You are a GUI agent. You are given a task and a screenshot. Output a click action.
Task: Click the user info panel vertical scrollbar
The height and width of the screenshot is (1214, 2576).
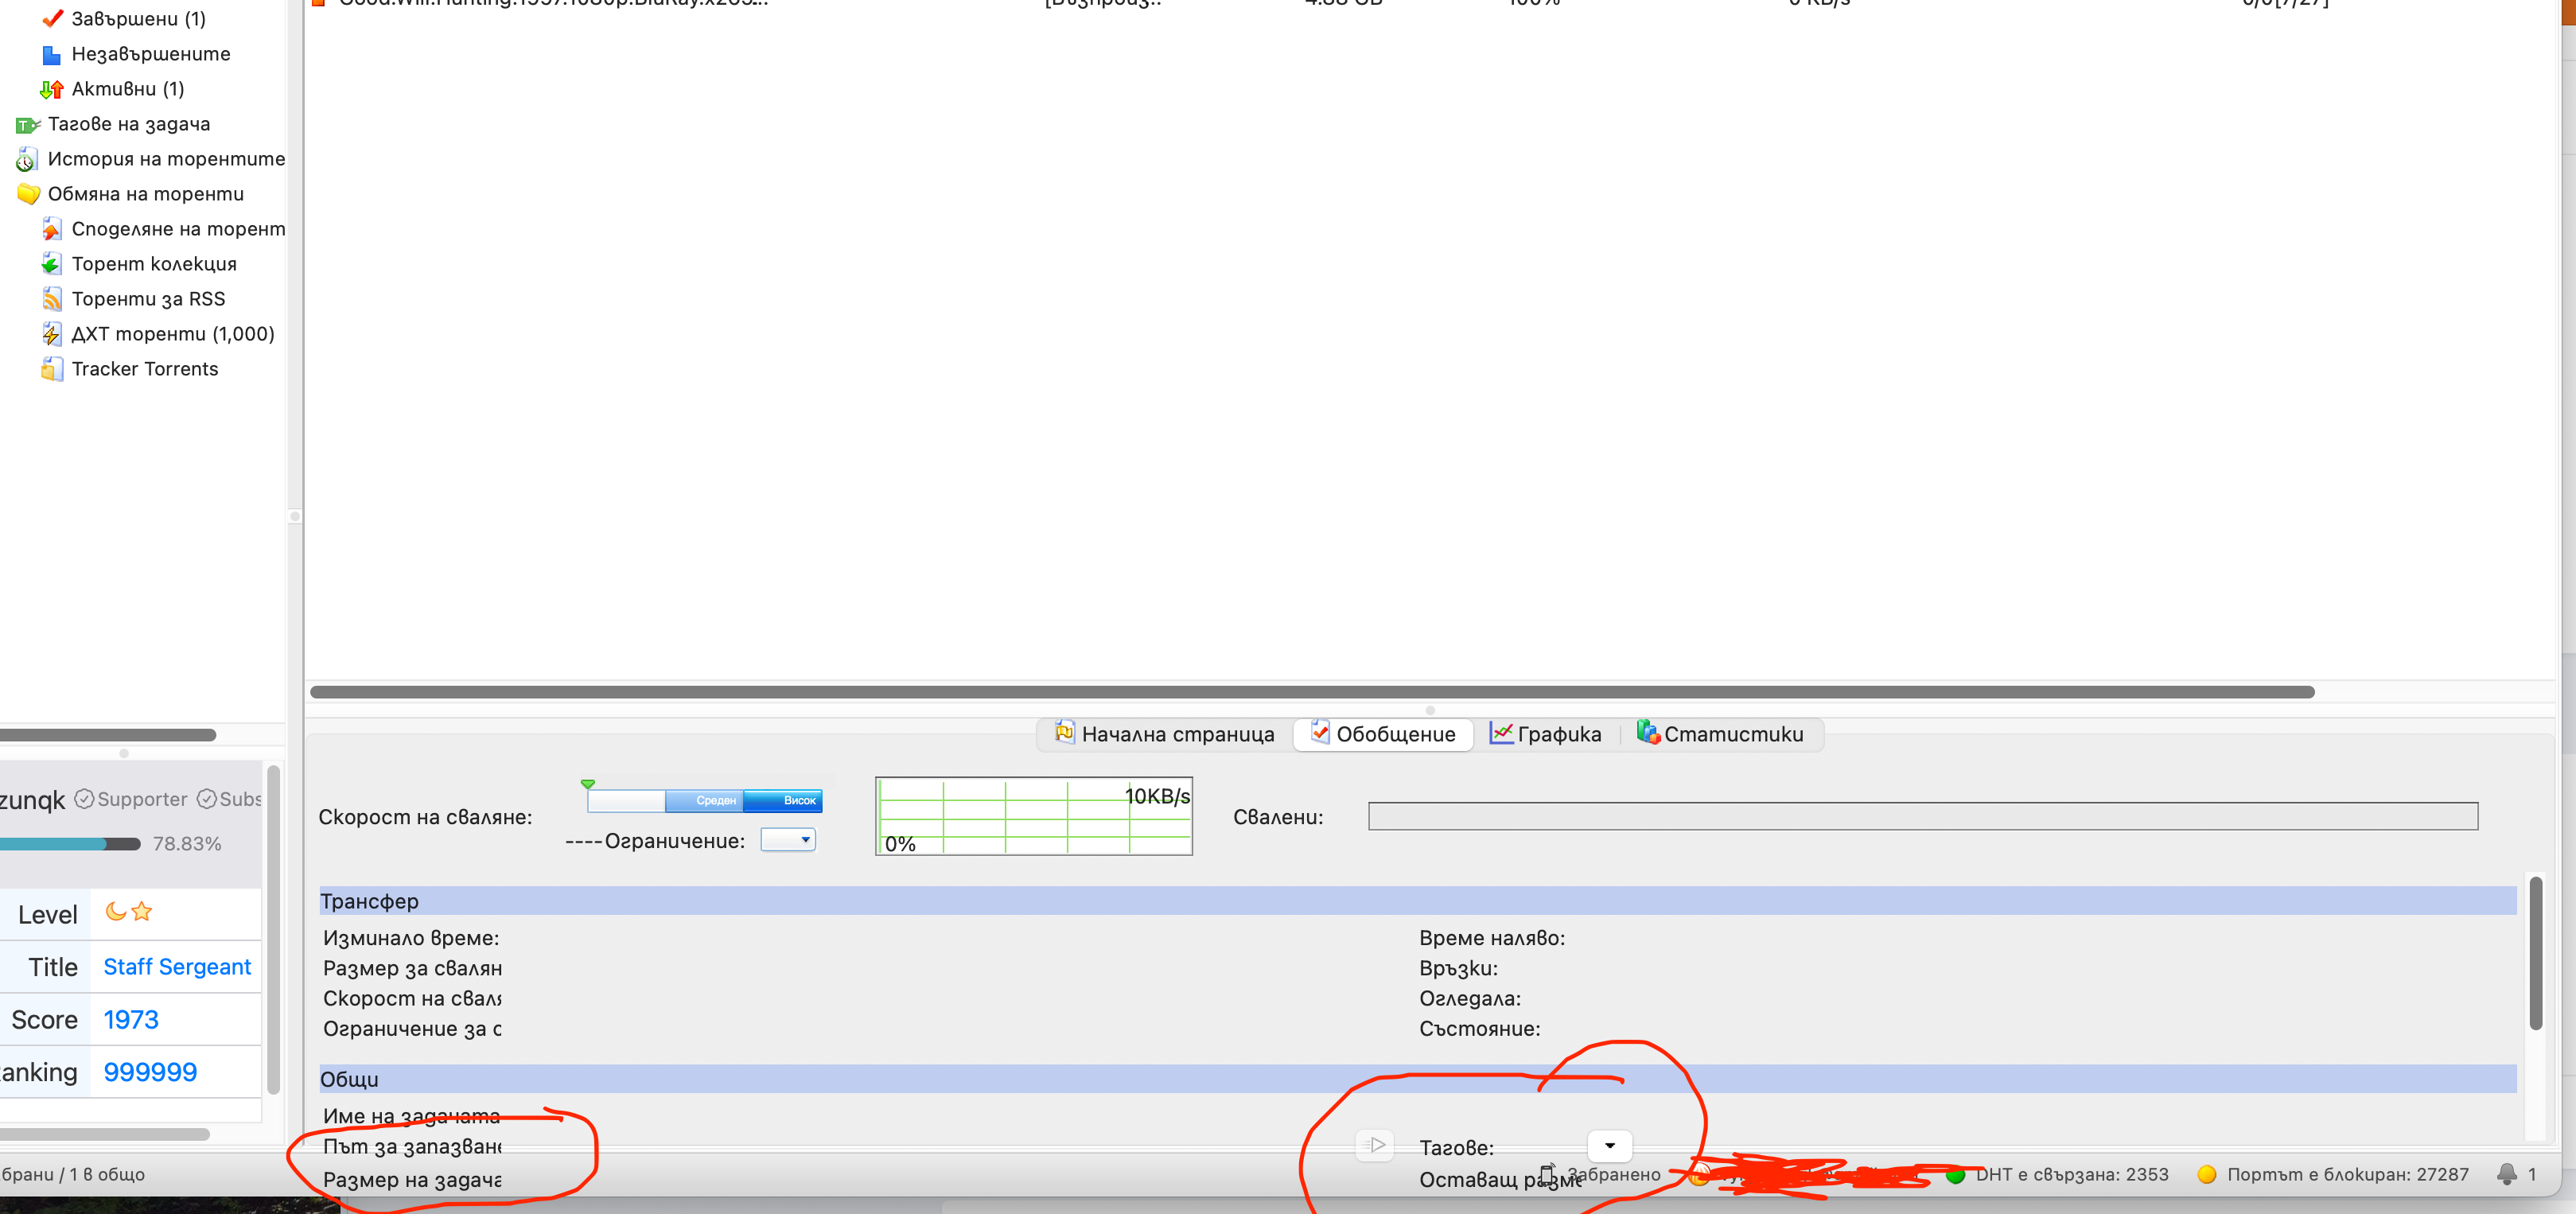tap(273, 929)
